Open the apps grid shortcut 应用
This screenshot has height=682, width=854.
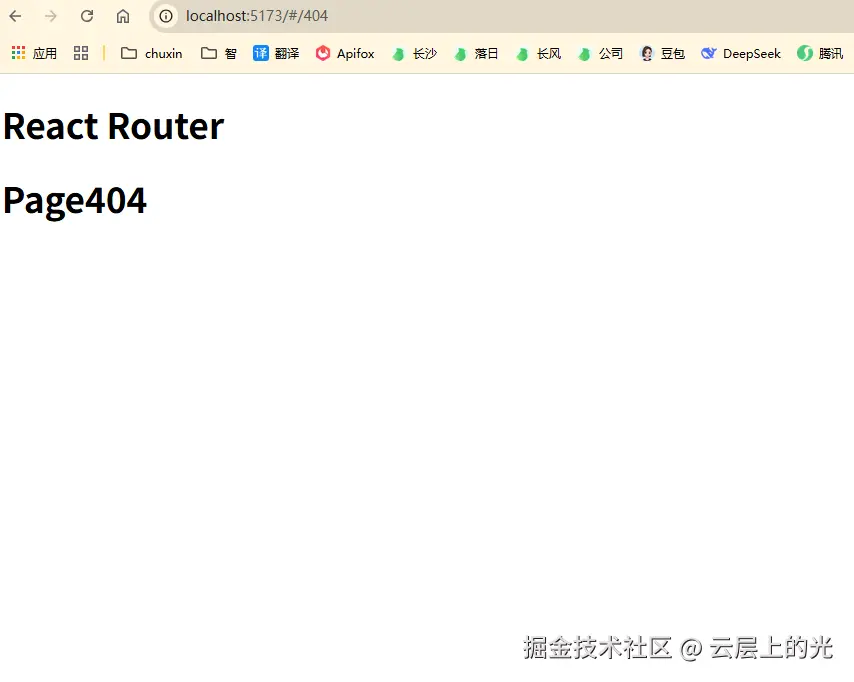[34, 53]
